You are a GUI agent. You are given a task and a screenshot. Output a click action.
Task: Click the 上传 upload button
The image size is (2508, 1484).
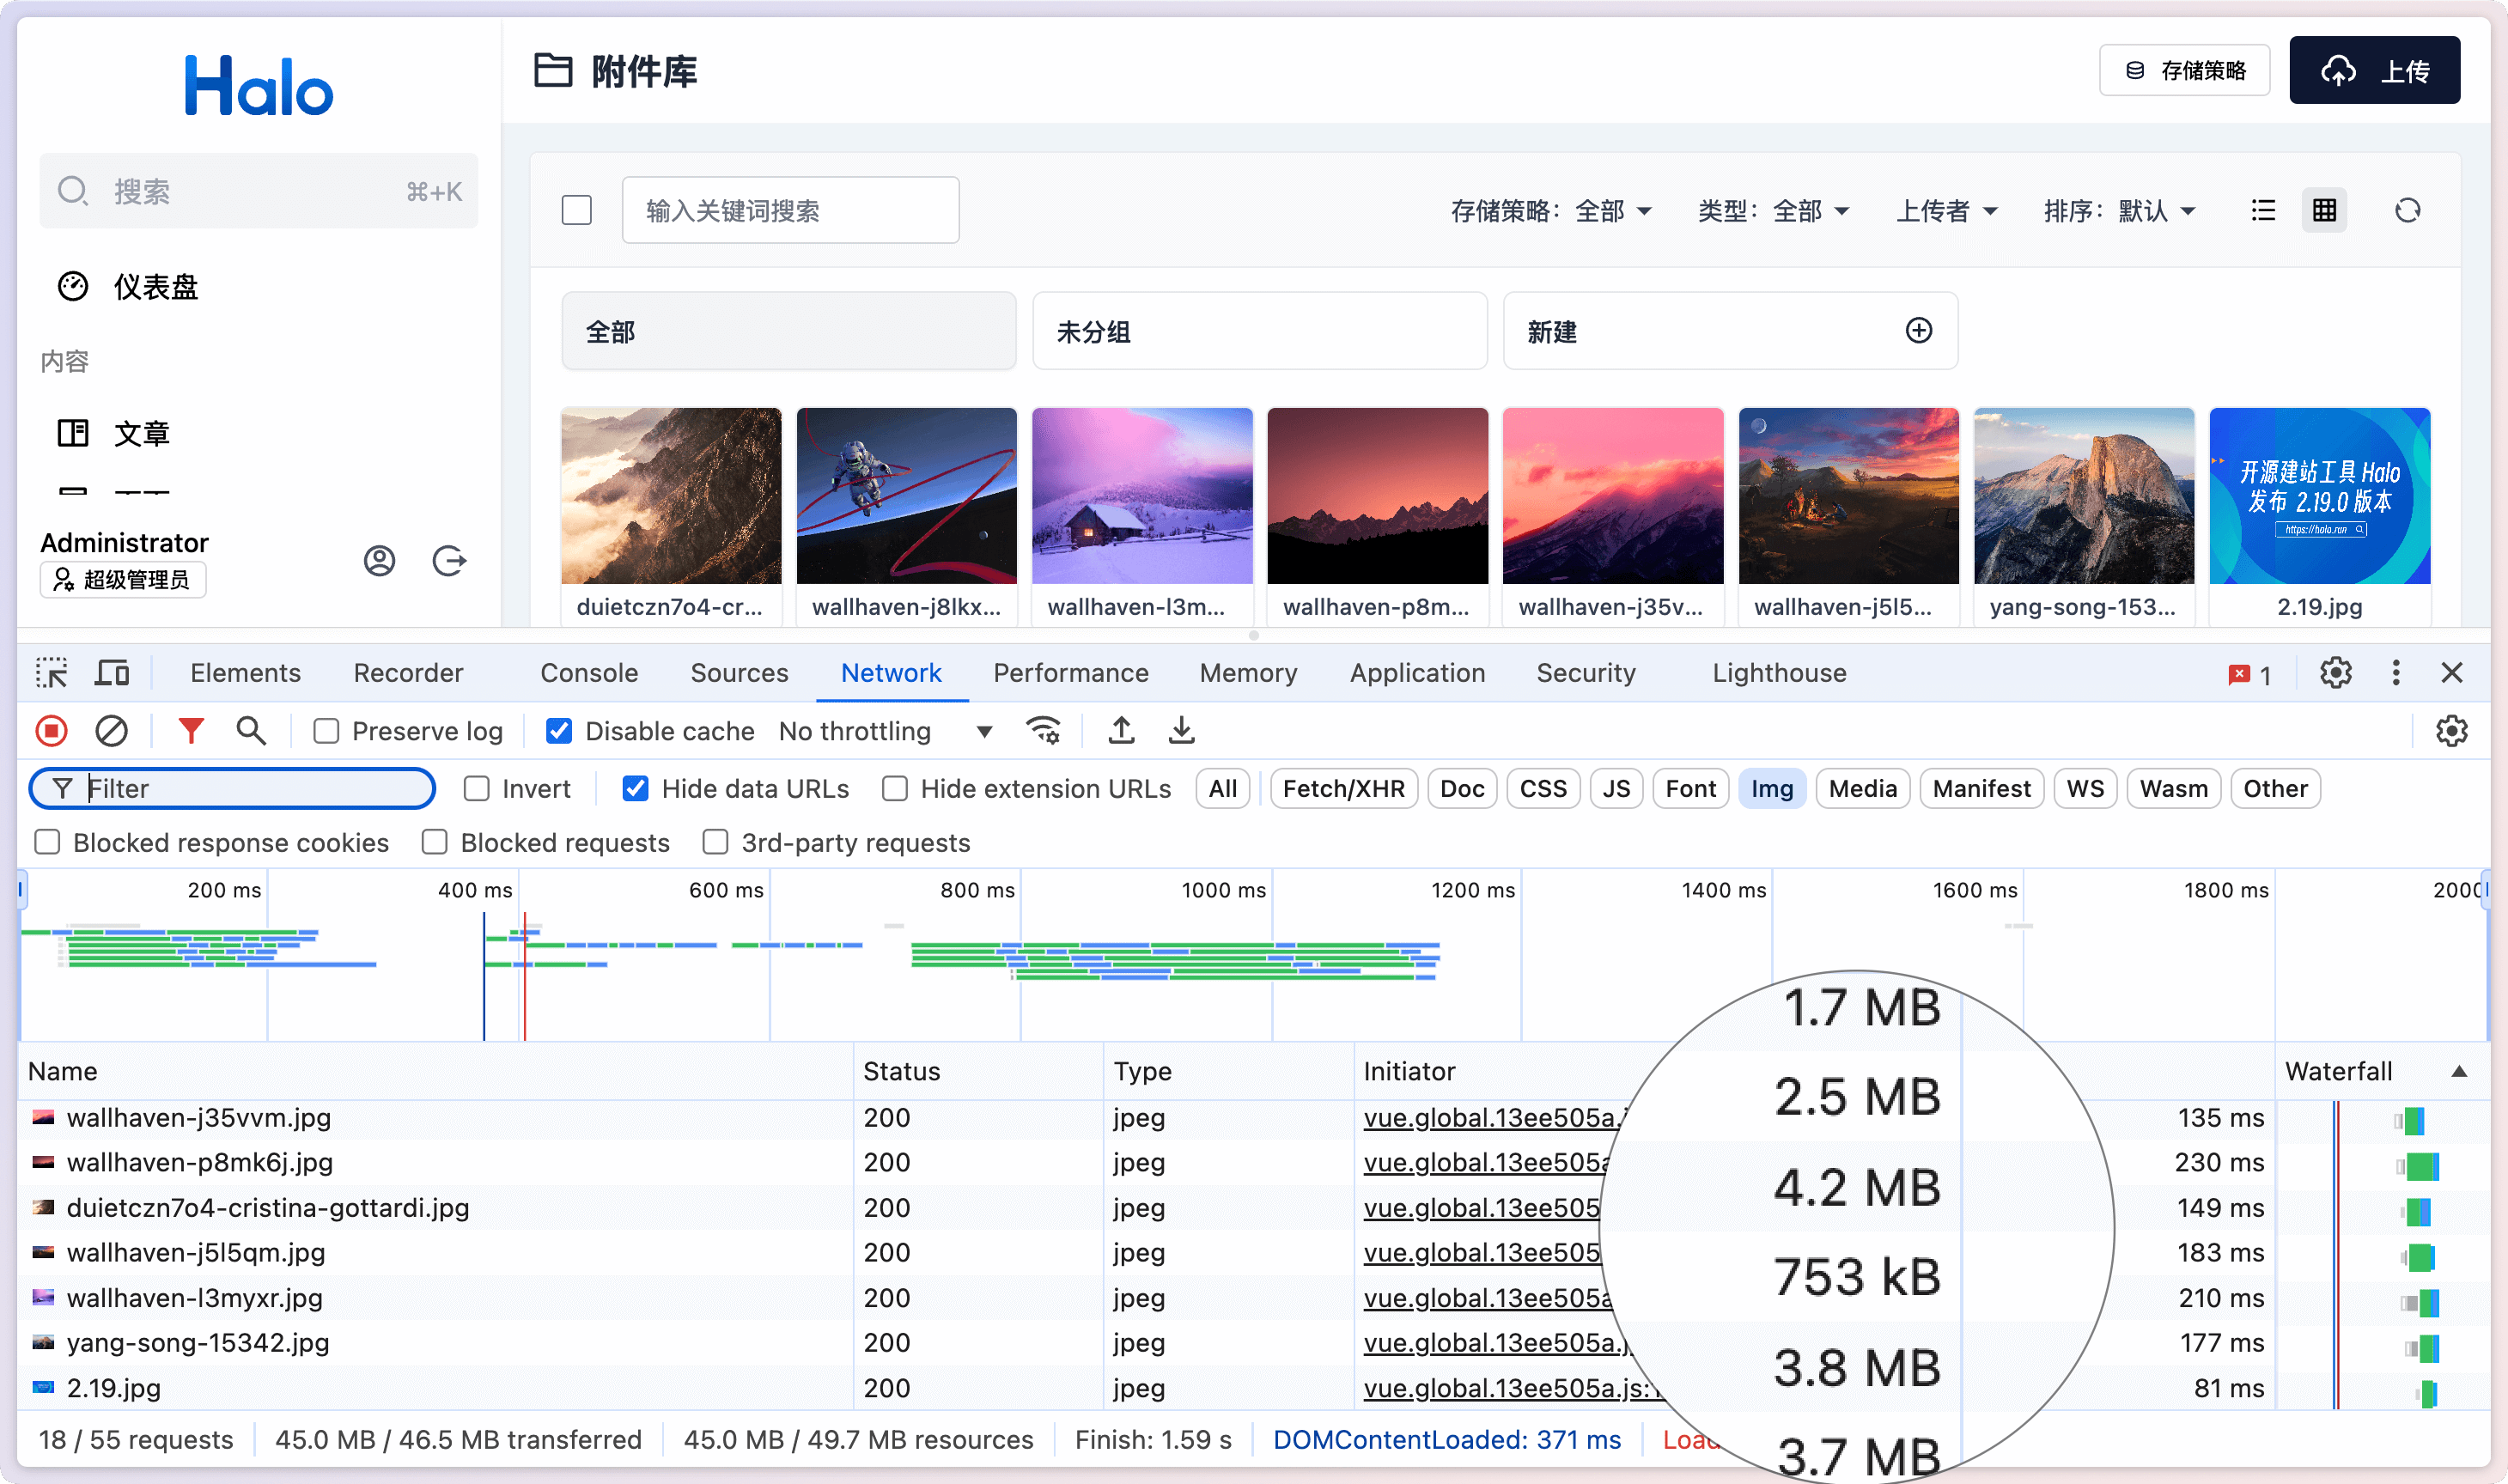point(2374,70)
